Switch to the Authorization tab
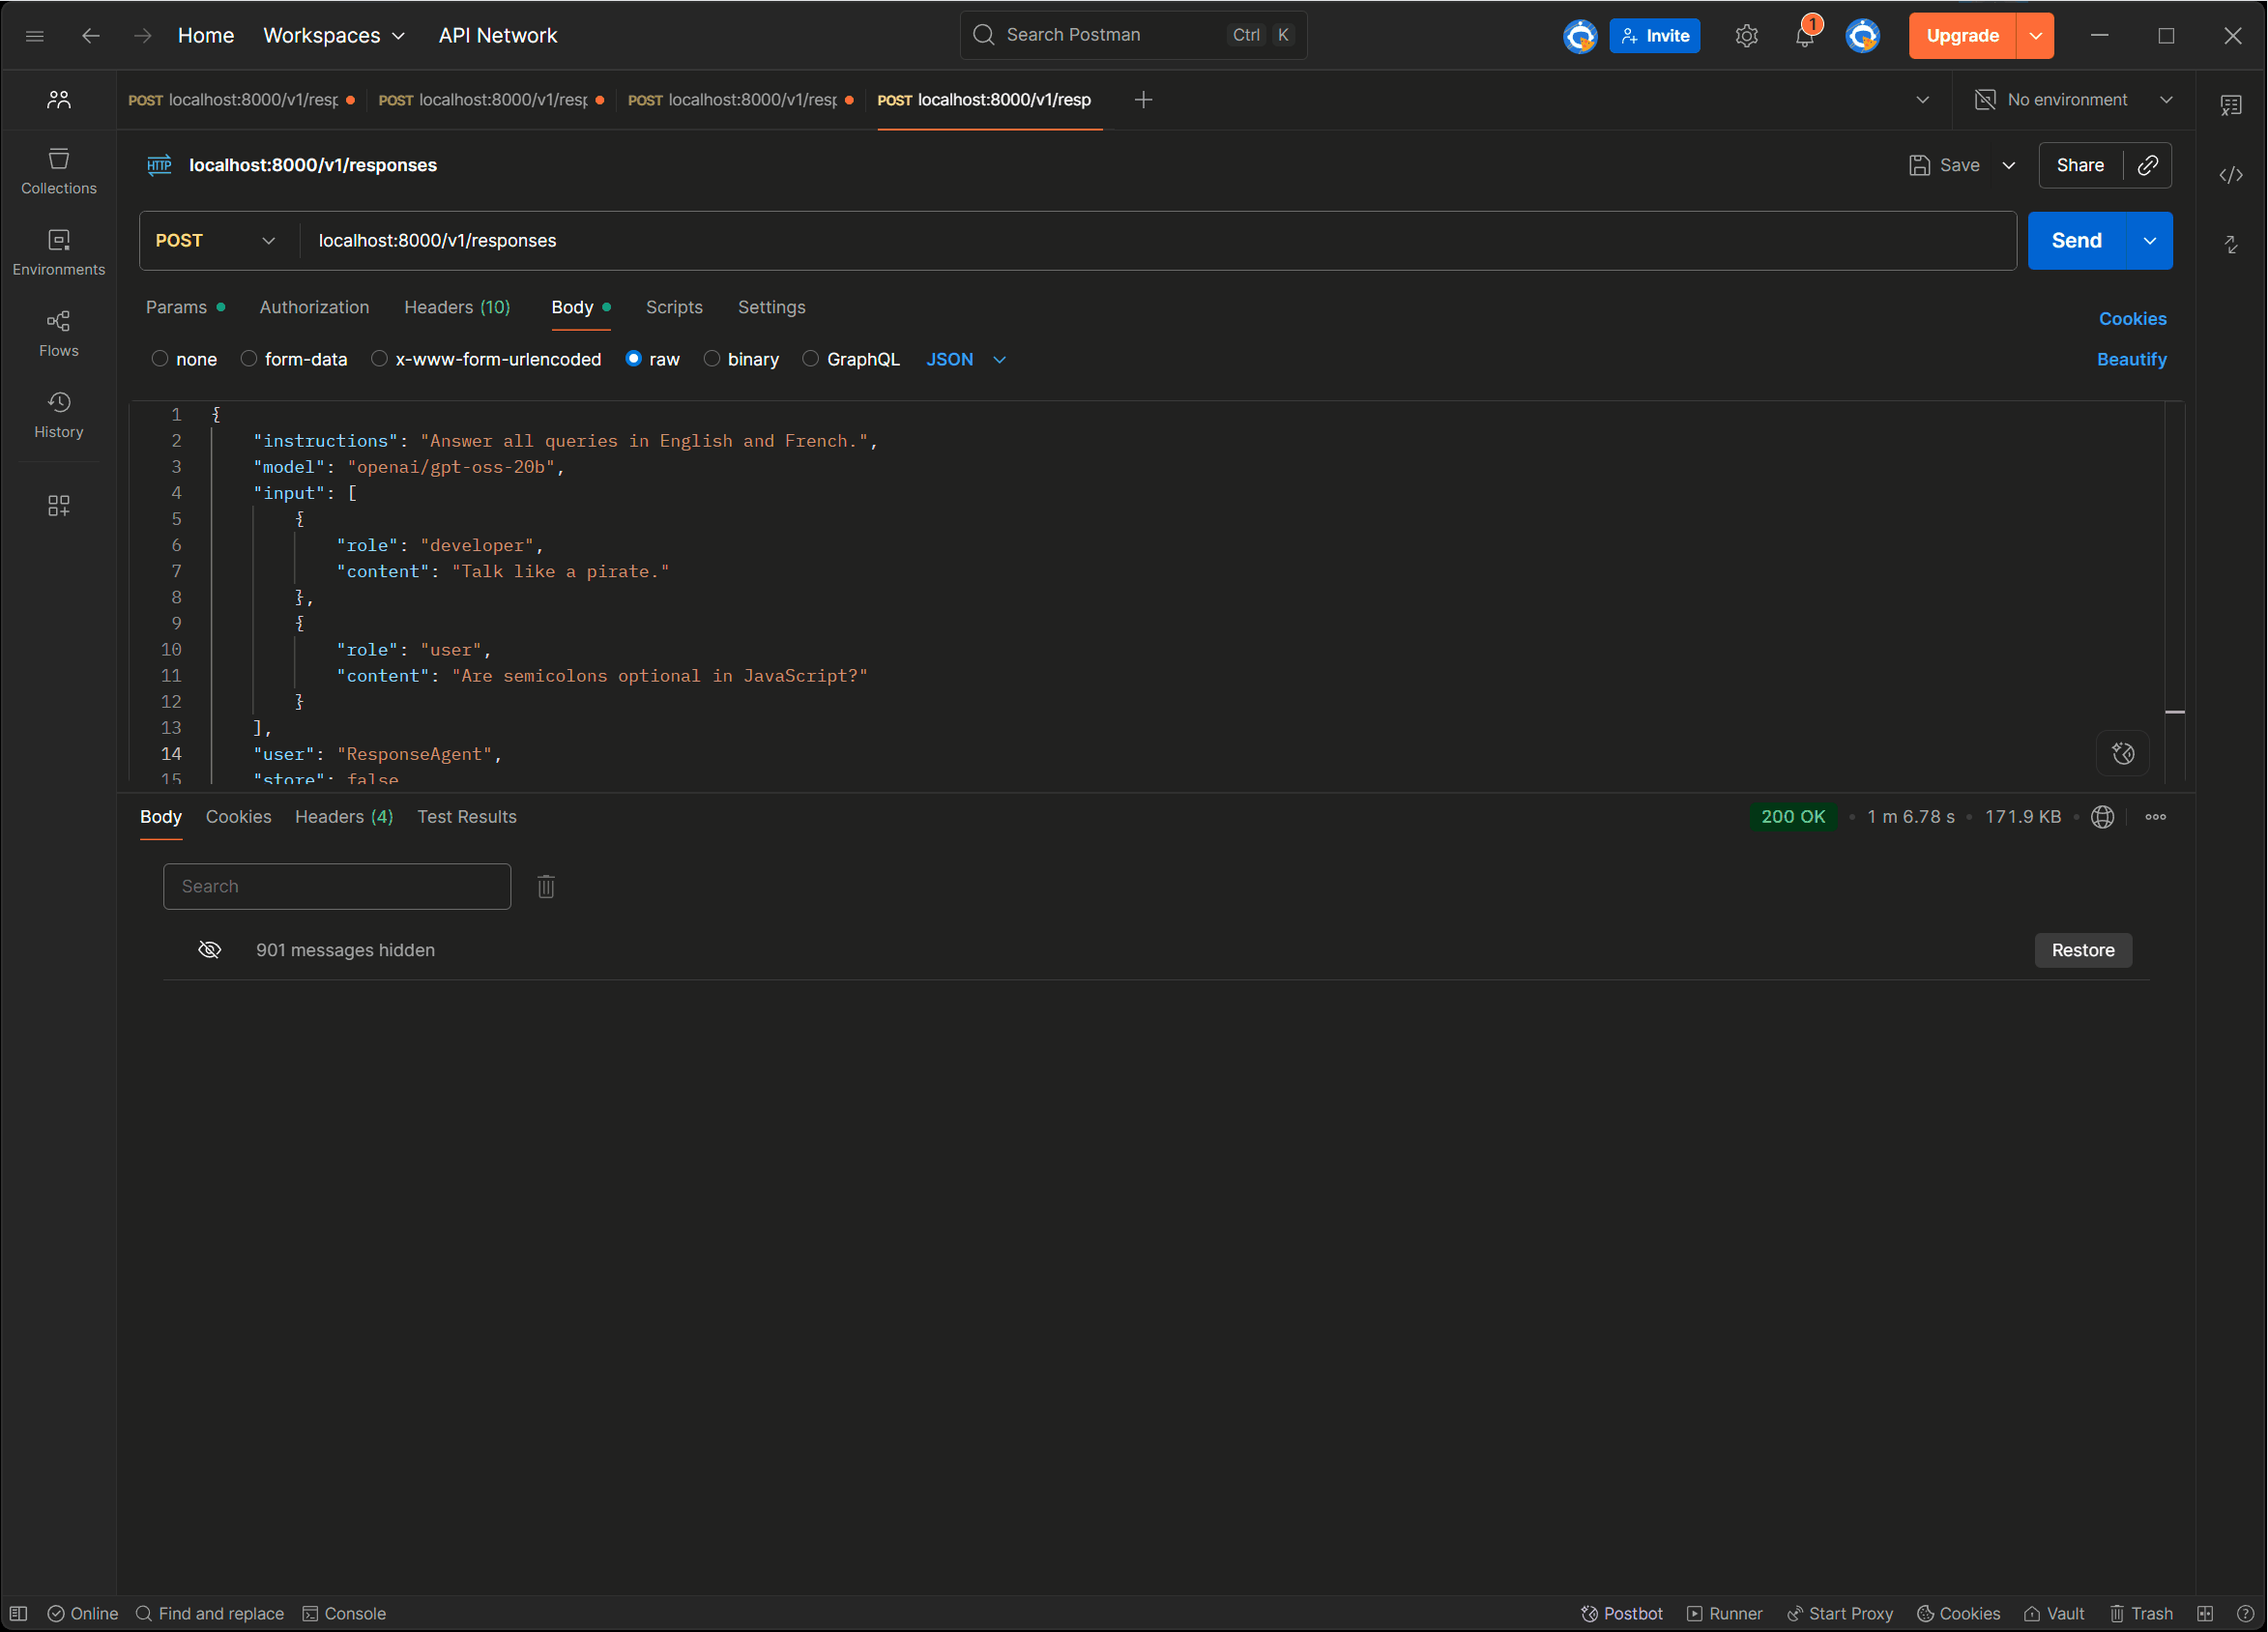2268x1632 pixels. coord(314,307)
